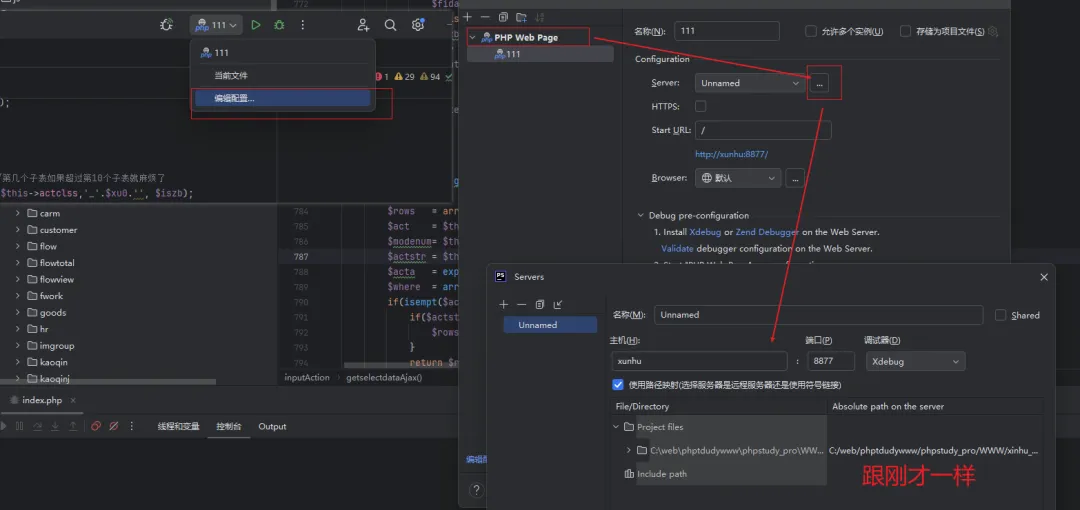Click the Start URL input field
The height and width of the screenshot is (510, 1080).
763,130
